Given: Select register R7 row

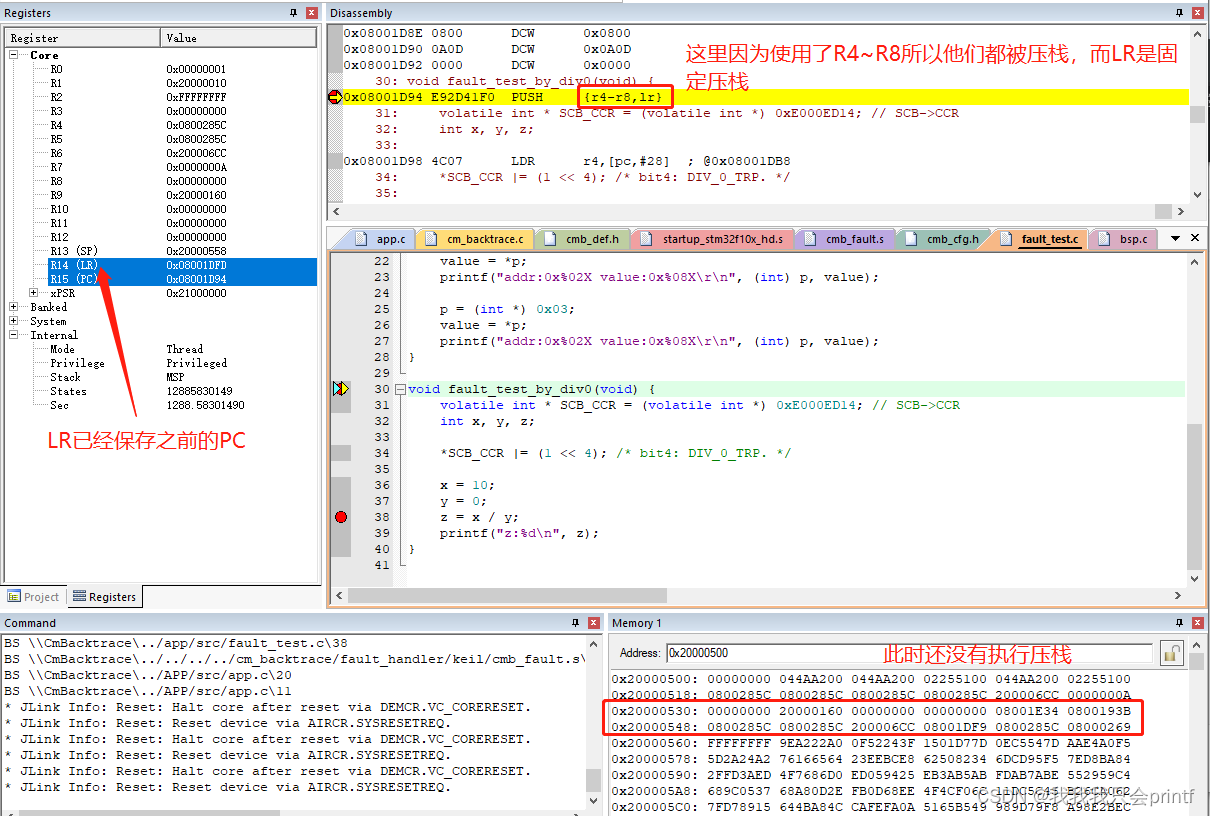Looking at the screenshot, I should click(x=160, y=167).
